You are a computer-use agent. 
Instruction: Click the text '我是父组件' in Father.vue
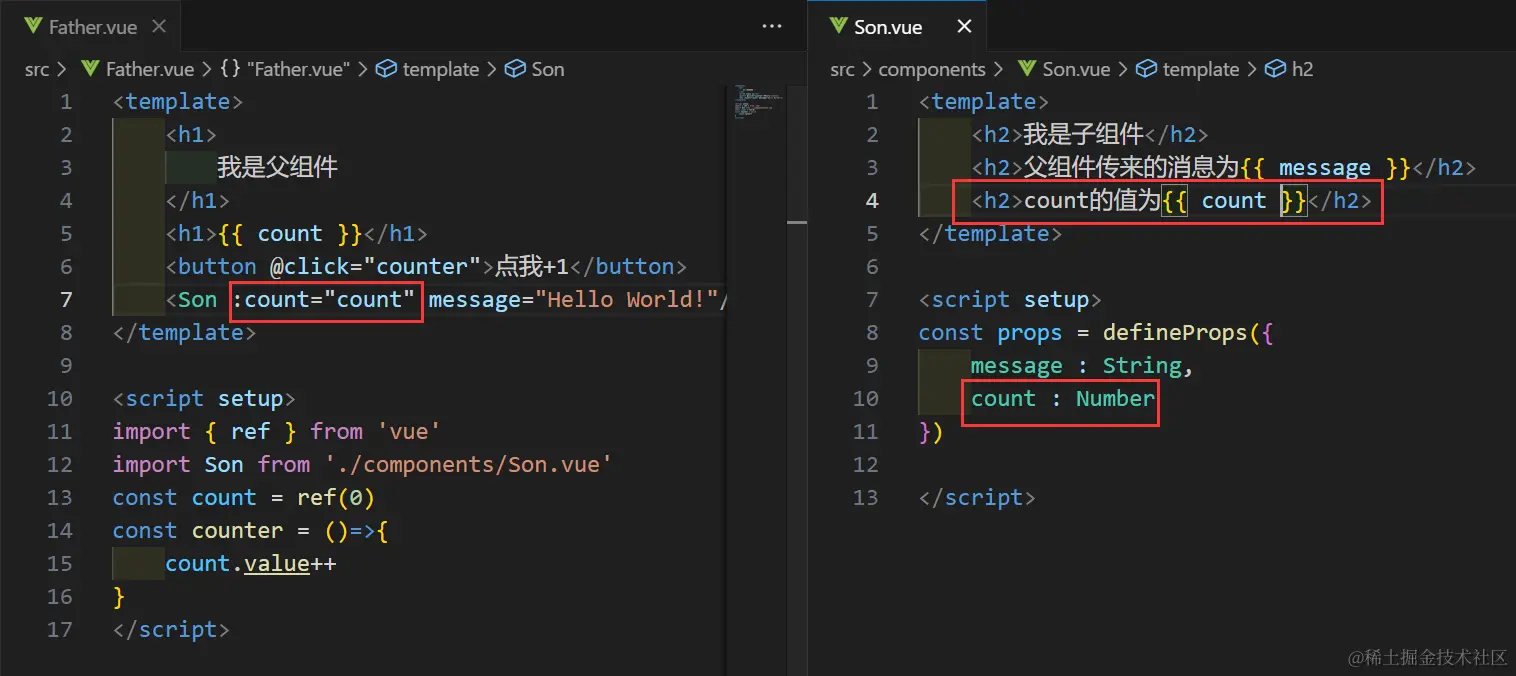tap(278, 167)
